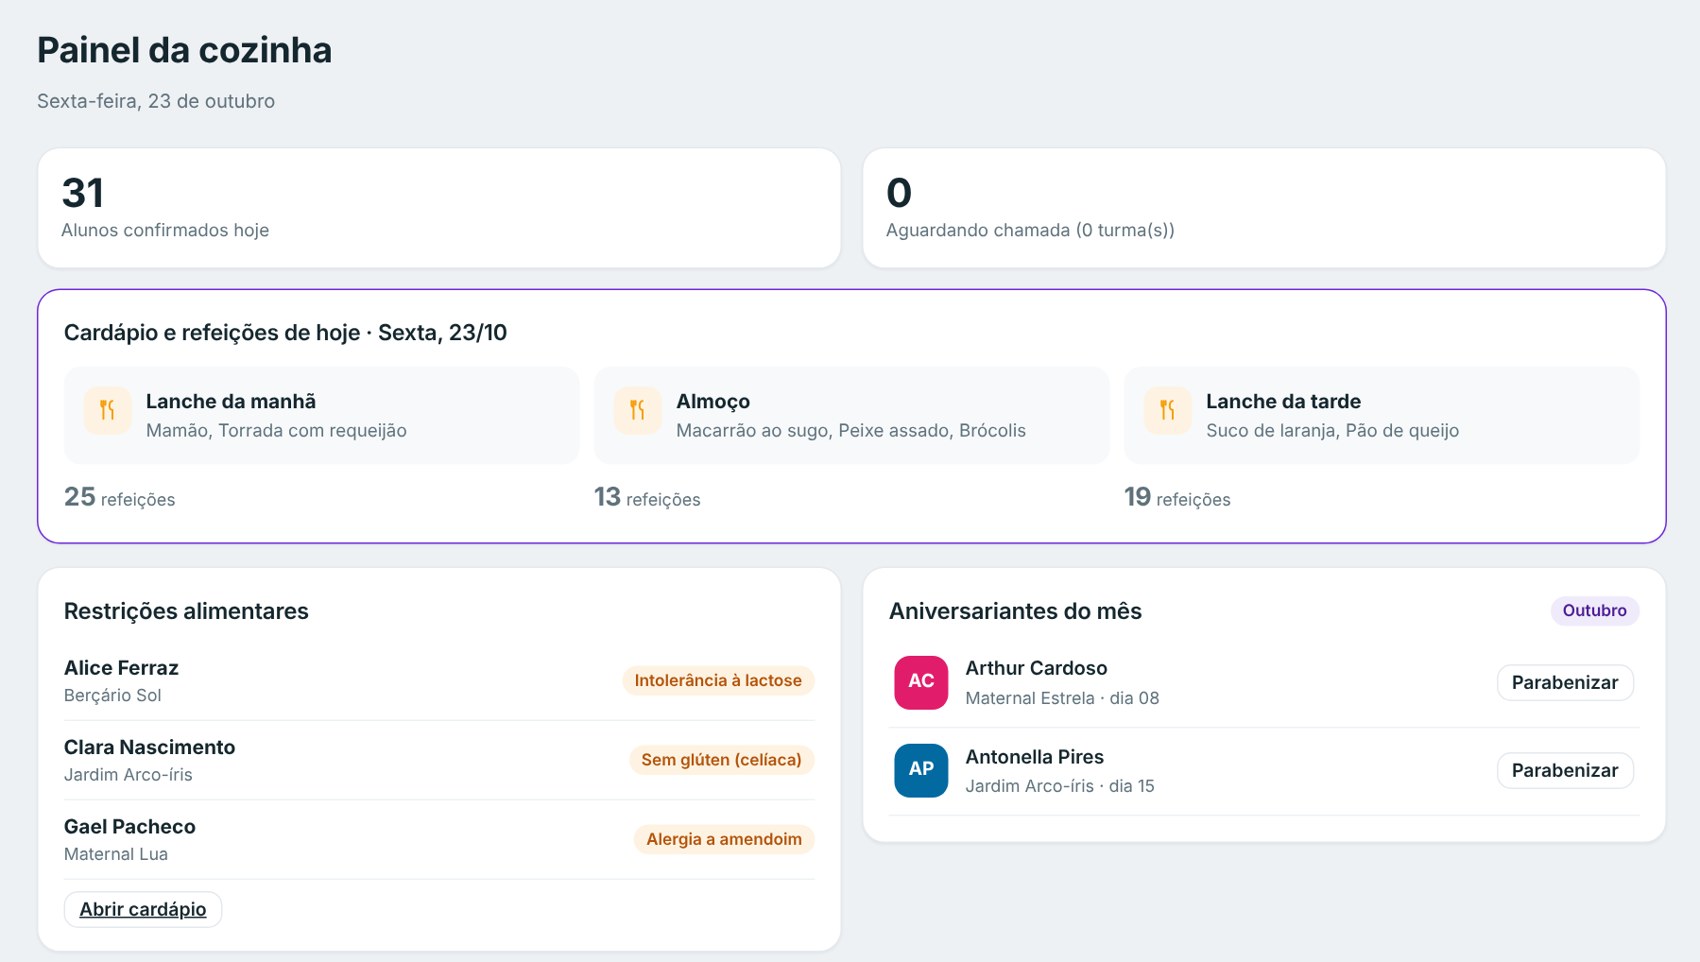This screenshot has height=962, width=1700.
Task: Select the Lanche da tarde meal card
Action: (1381, 415)
